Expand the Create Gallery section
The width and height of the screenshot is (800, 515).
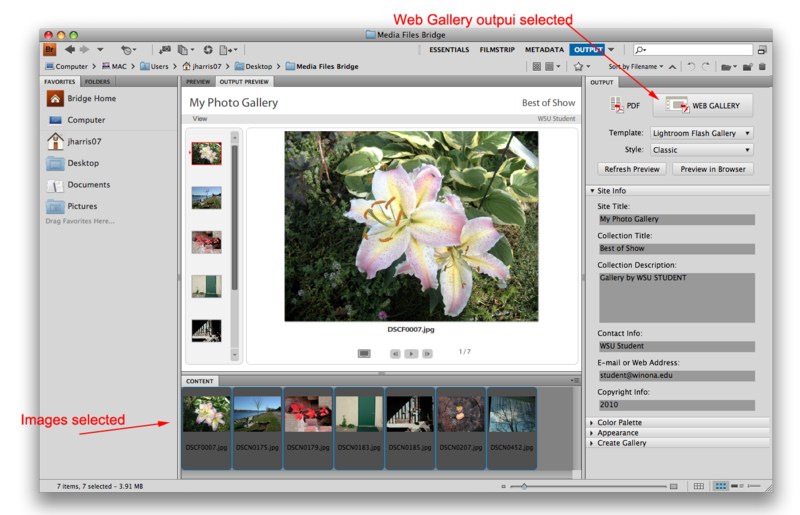click(621, 443)
